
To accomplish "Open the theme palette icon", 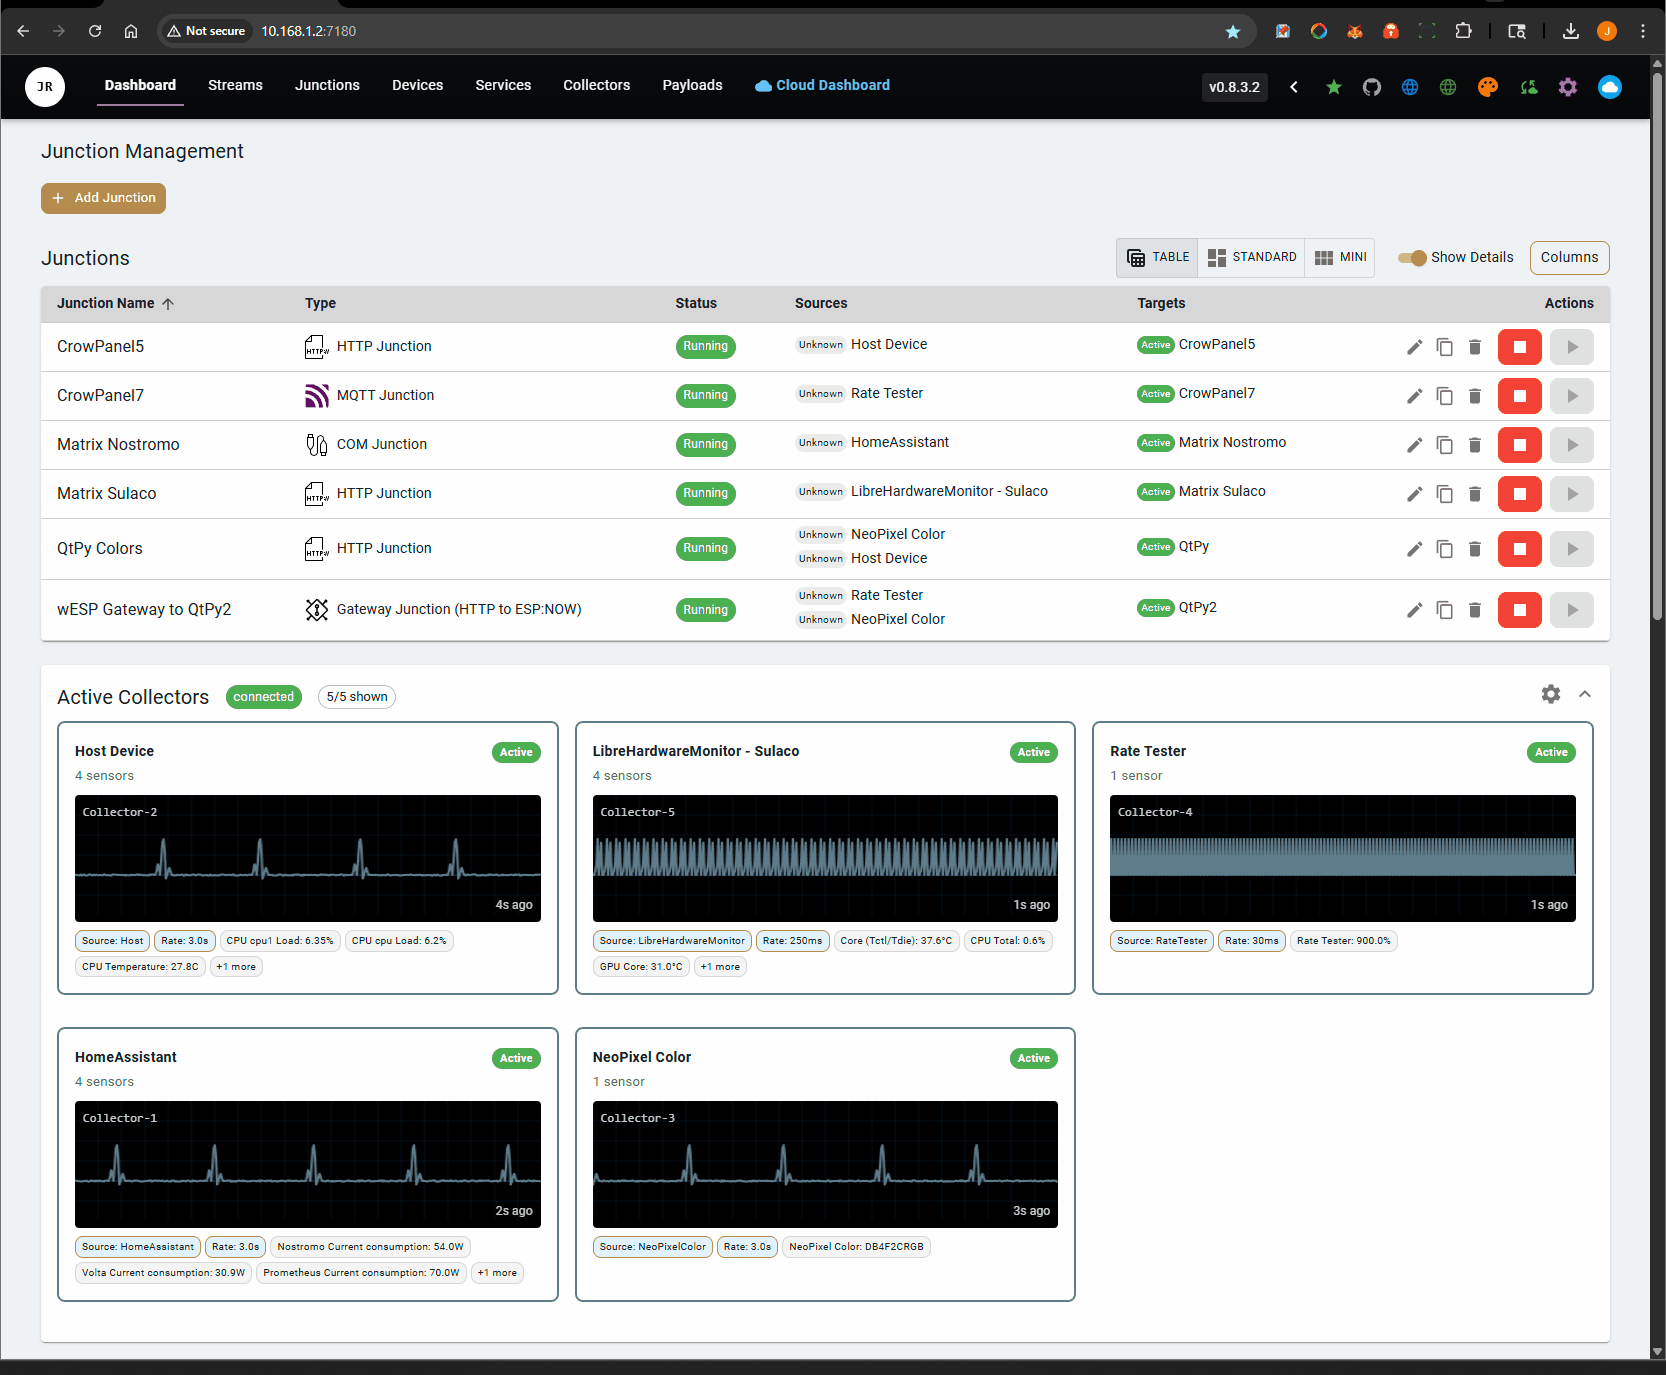I will (1488, 87).
